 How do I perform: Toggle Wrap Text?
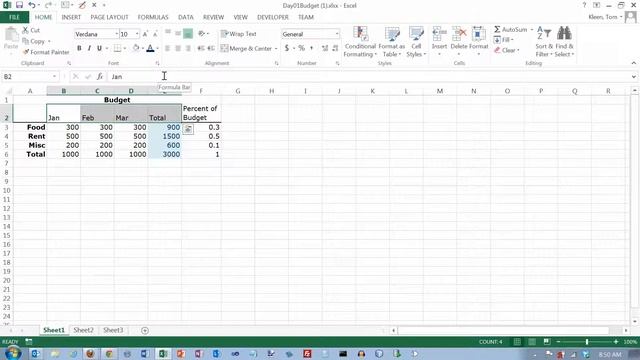pyautogui.click(x=239, y=34)
